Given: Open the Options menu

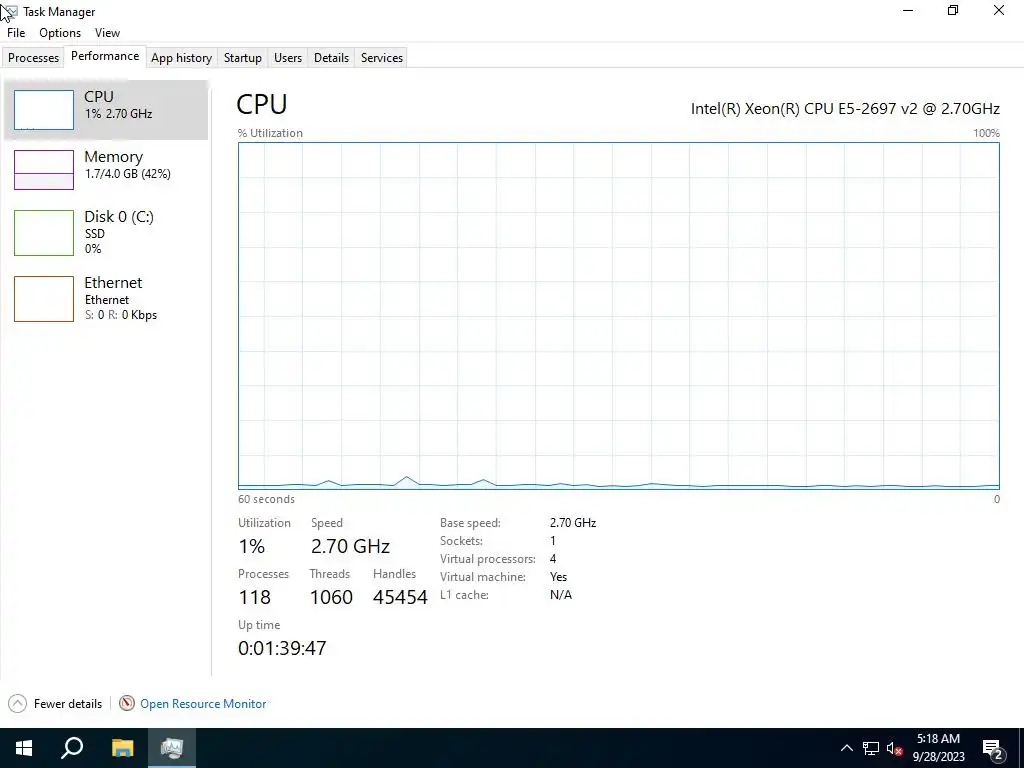Looking at the screenshot, I should pos(60,33).
